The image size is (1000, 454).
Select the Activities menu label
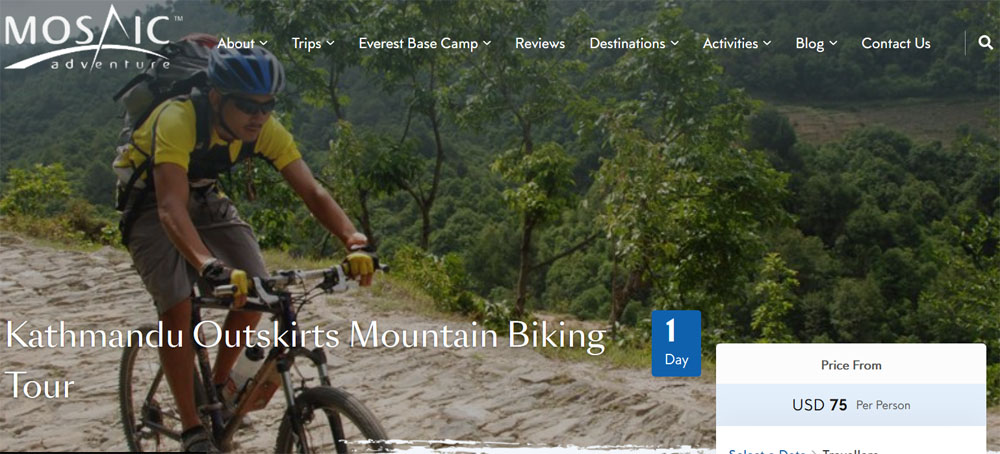coord(730,43)
